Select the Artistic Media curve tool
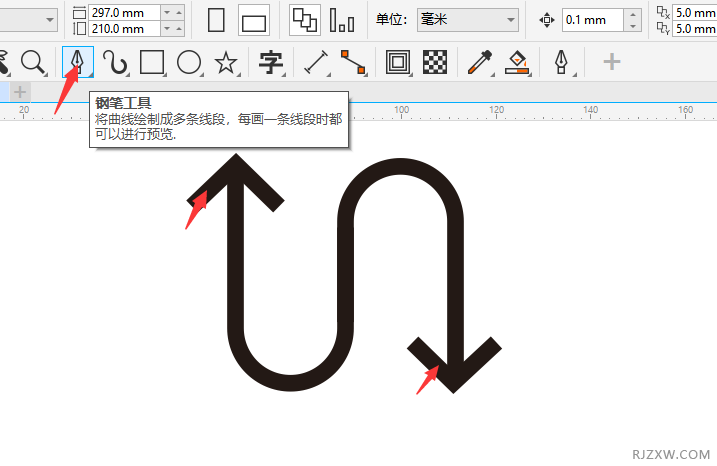Screen dimensions: 717x466 coord(115,62)
